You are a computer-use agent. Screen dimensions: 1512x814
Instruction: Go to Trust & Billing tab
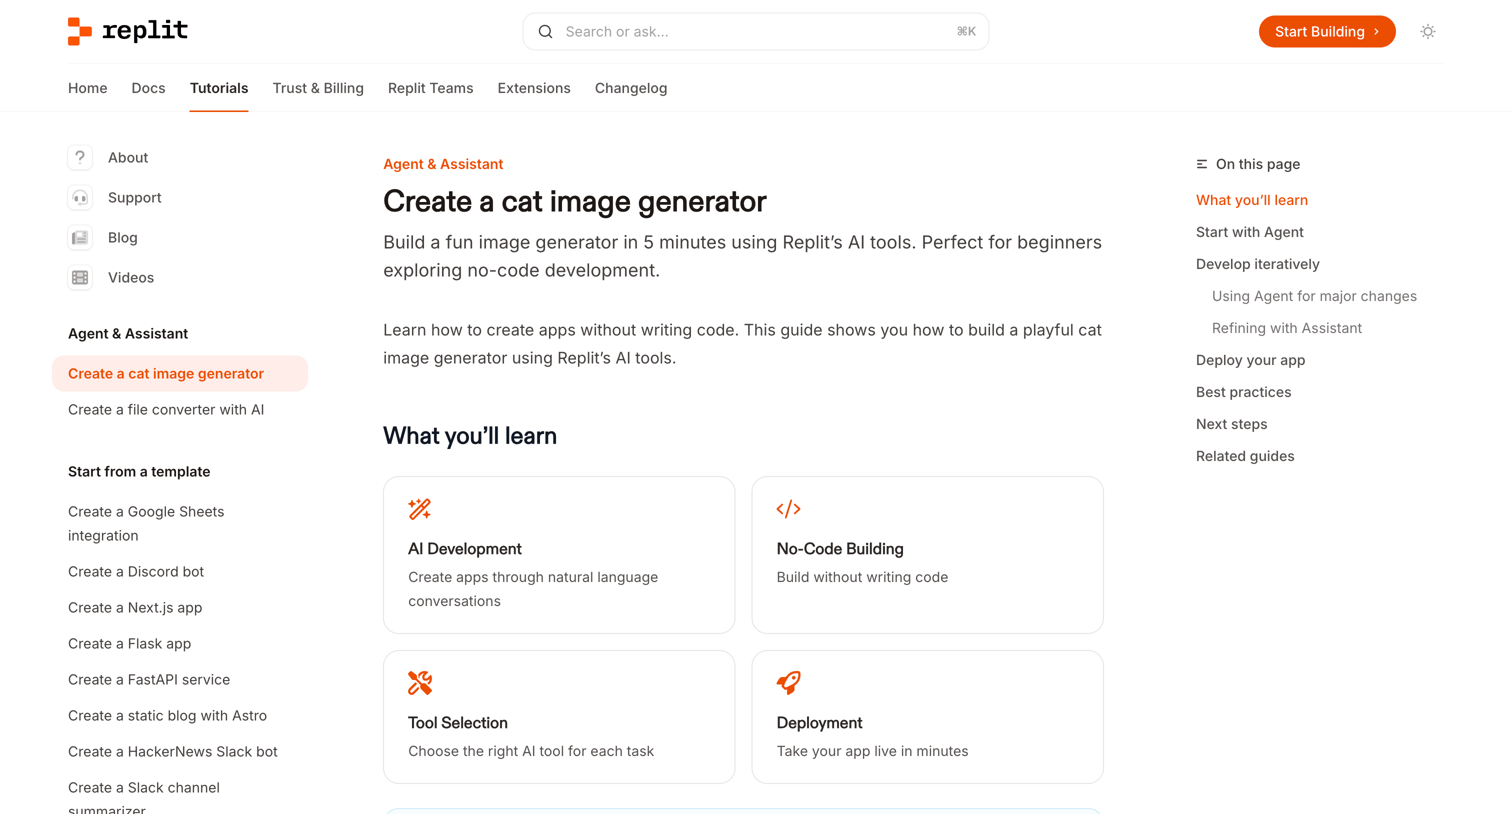click(x=318, y=88)
